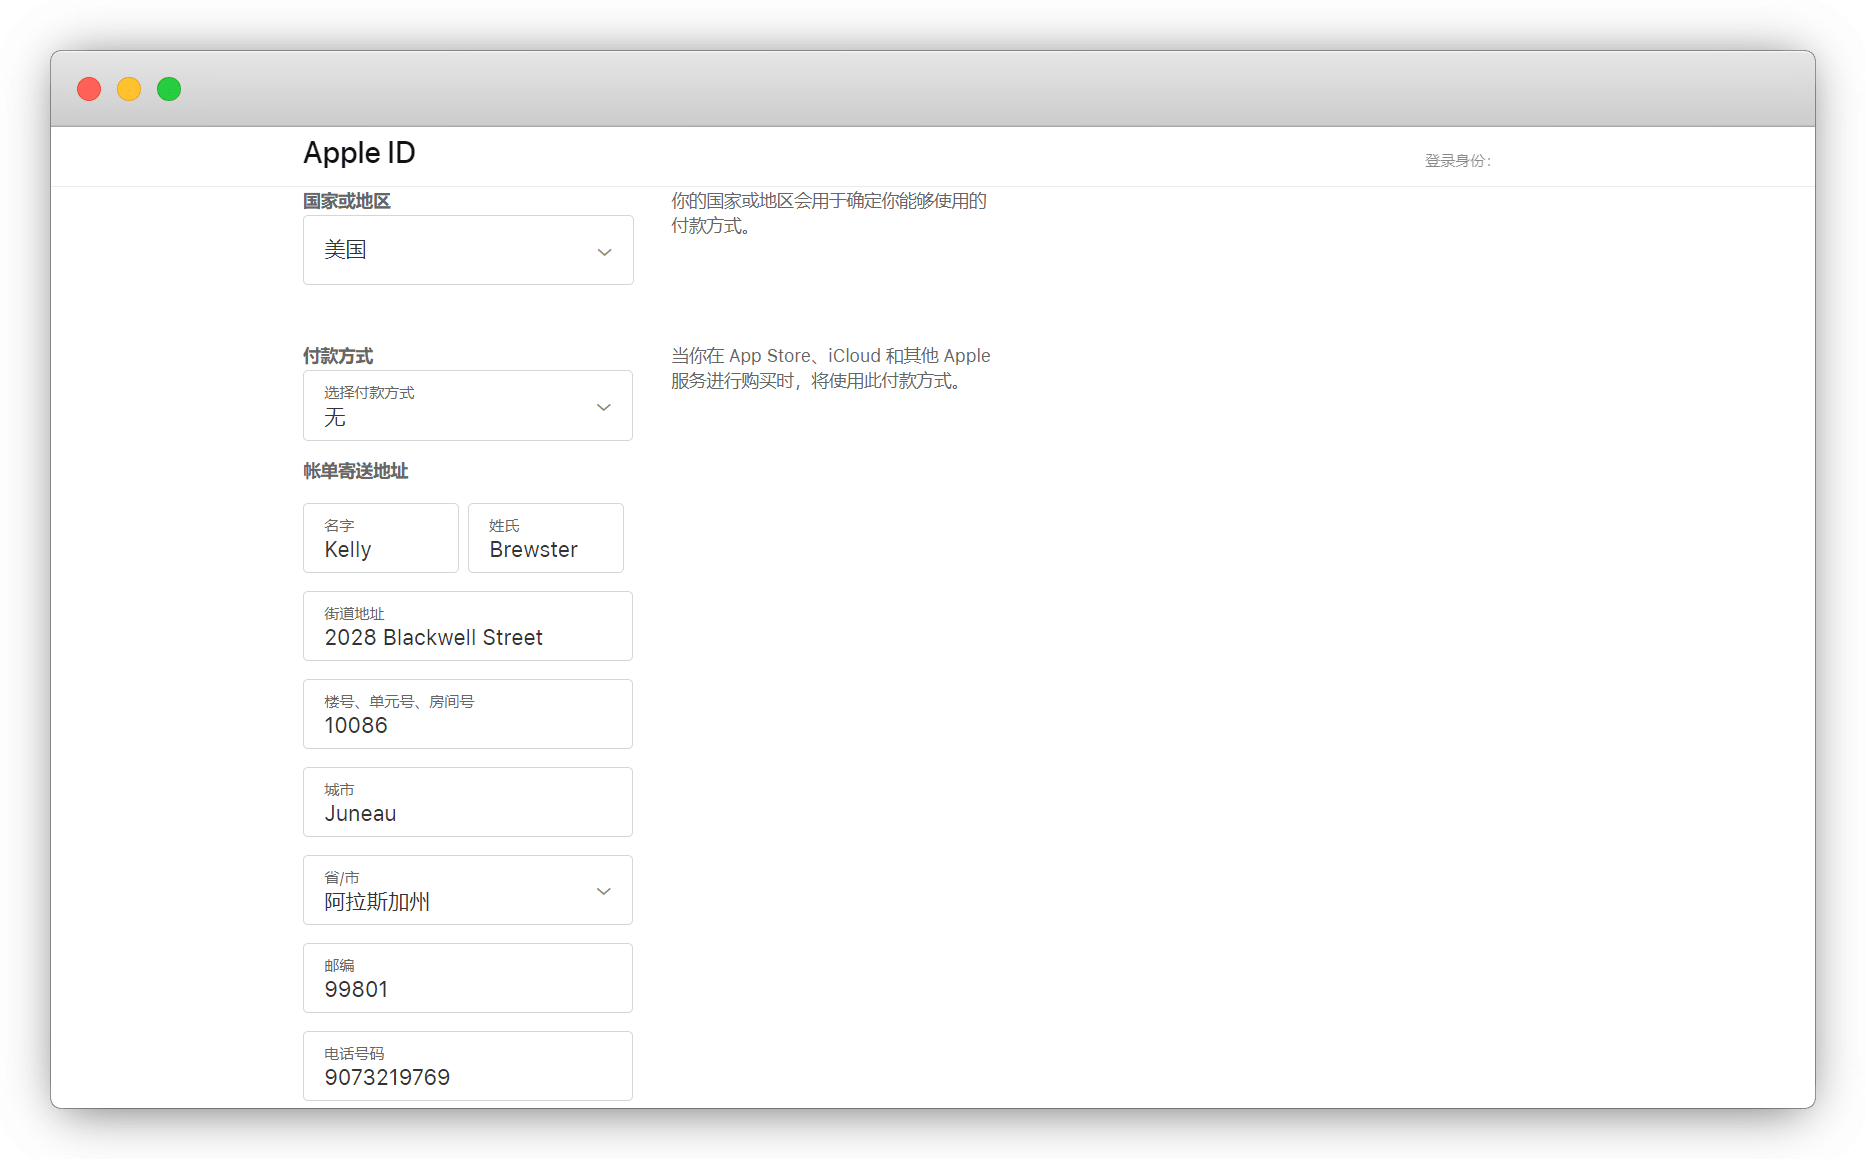The width and height of the screenshot is (1866, 1159).
Task: Click the 城市 field containing Juneau
Action: tap(468, 803)
